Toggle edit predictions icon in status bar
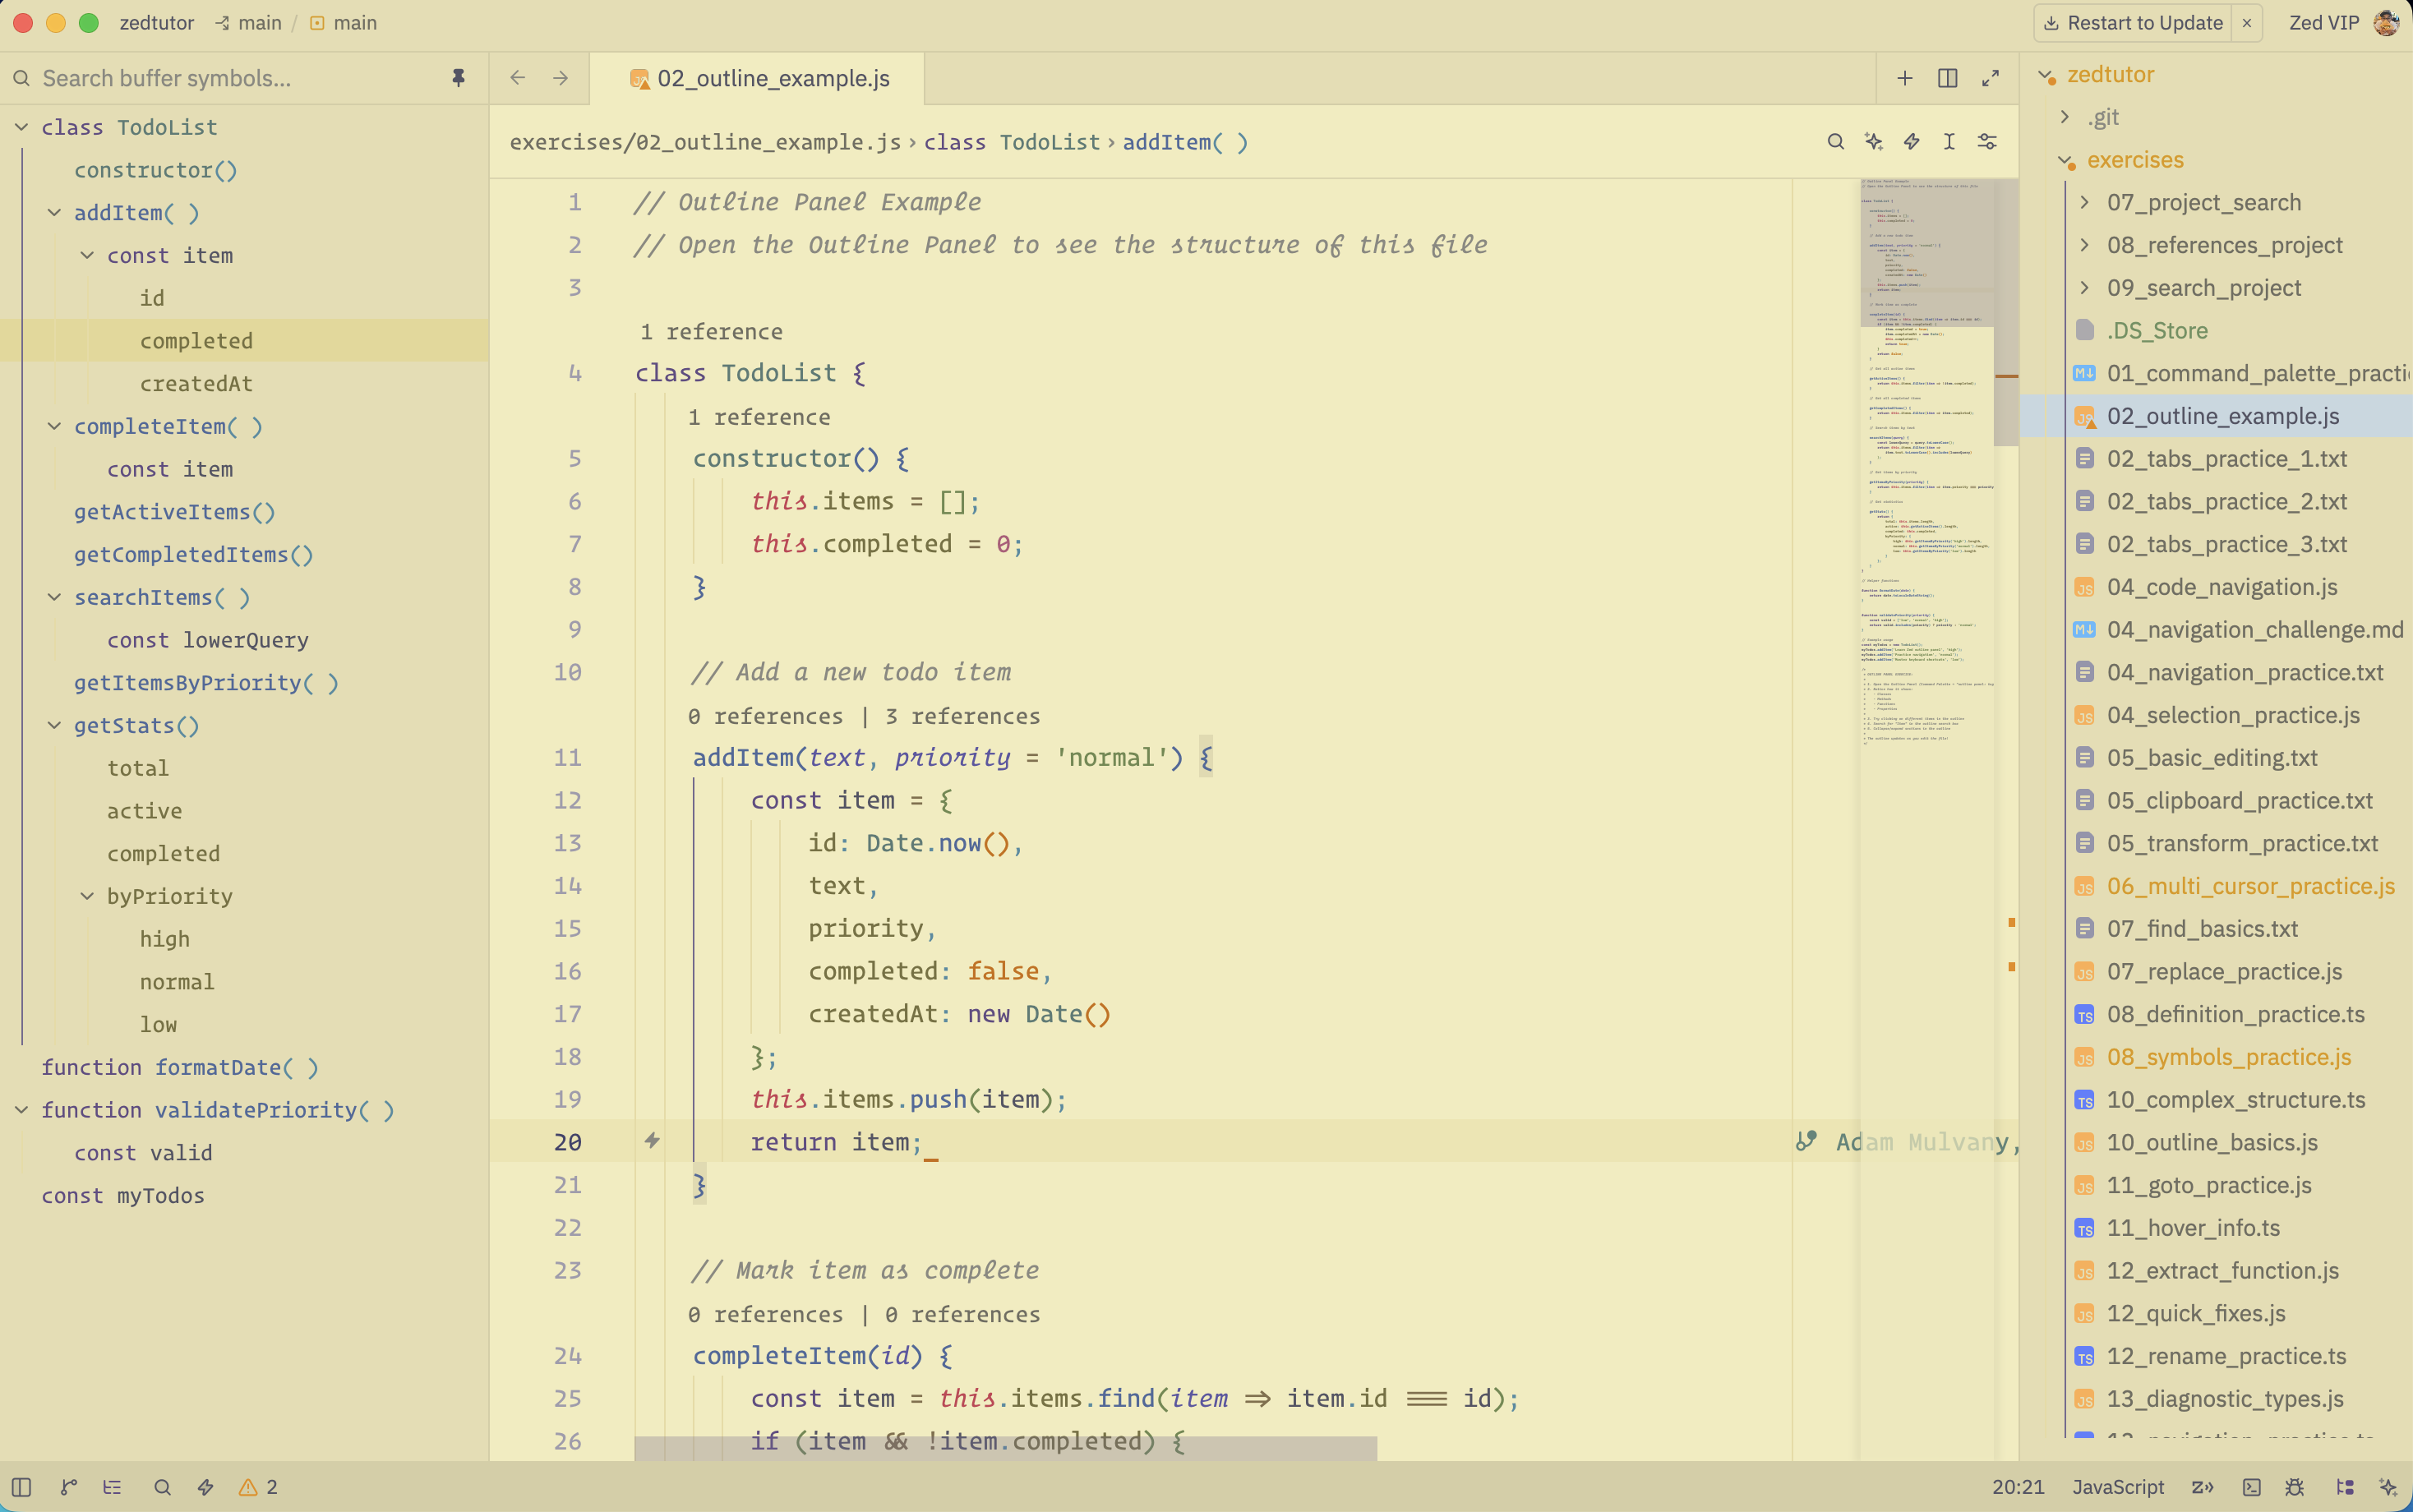 [x=2202, y=1487]
